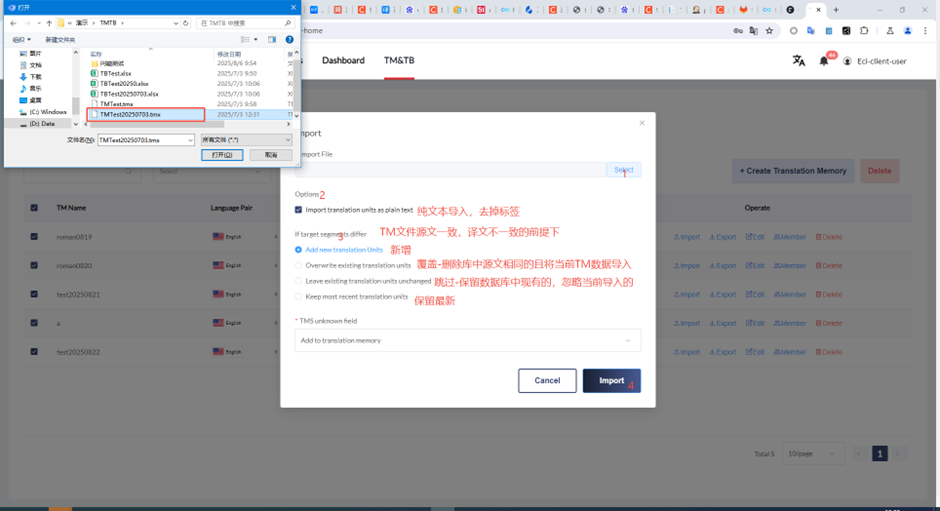
Task: Click the Select button for Import File
Action: pyautogui.click(x=623, y=171)
